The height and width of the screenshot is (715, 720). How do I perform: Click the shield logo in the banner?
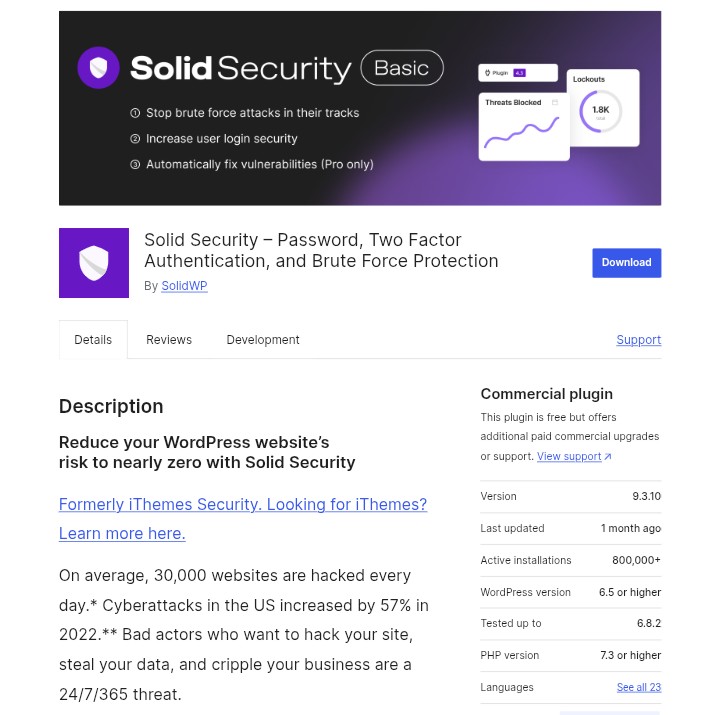click(98, 68)
